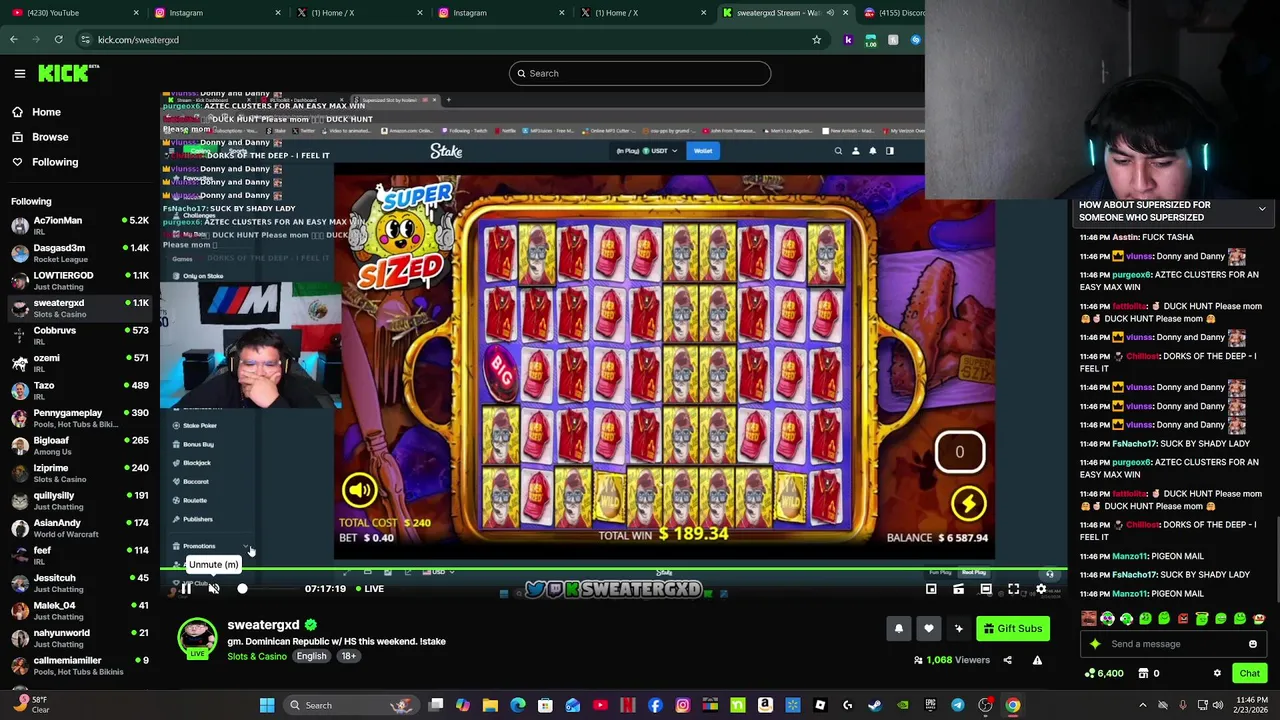Open Browse in sidebar

point(50,137)
